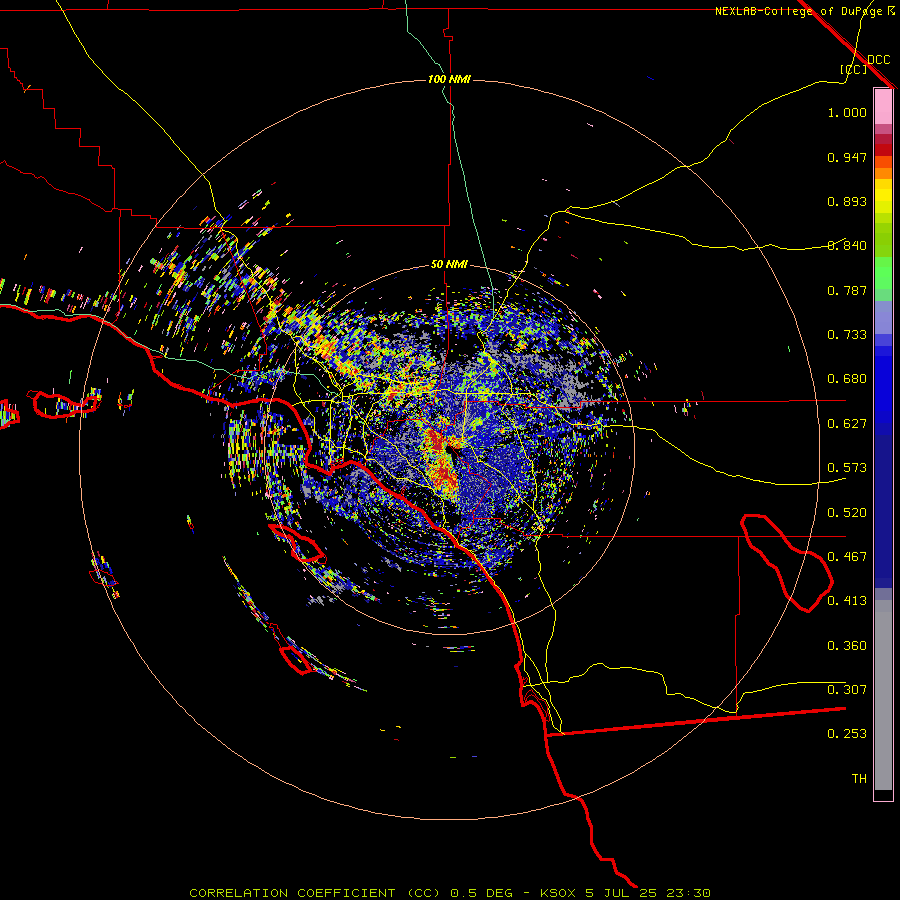Click the 0.627 legend value
900x900 pixels.
(x=847, y=424)
